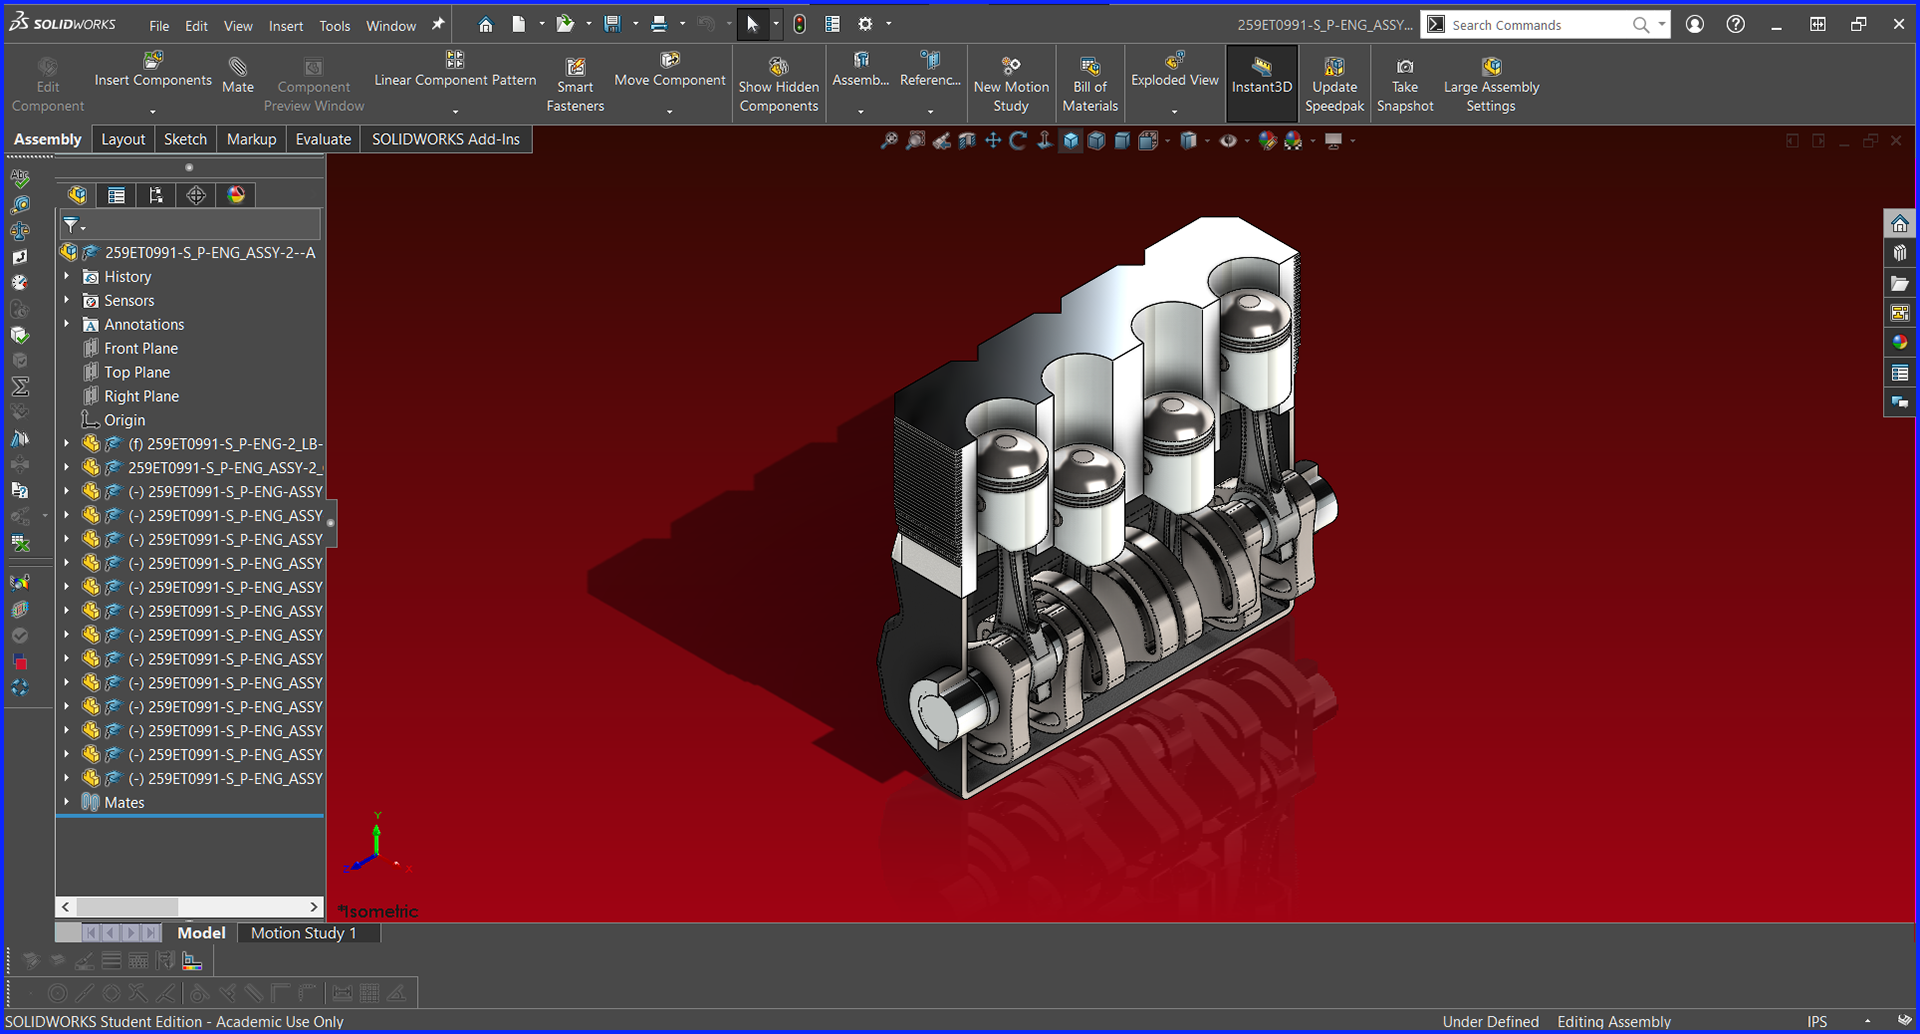This screenshot has height=1034, width=1920.
Task: Click the Save icon in title bar
Action: (x=612, y=24)
